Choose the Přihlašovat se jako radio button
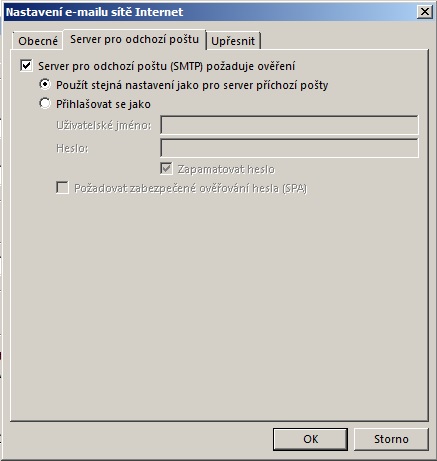 pos(45,103)
